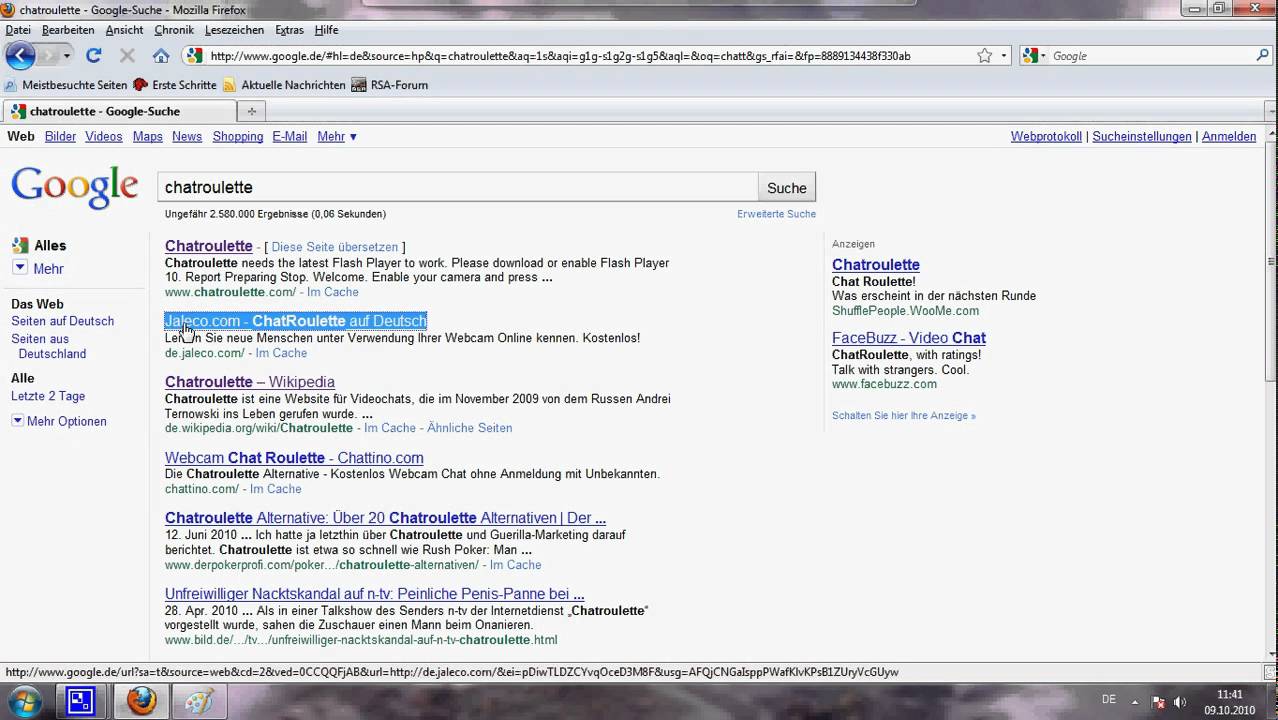Open Unfreiwilliger Nacktskandal auf n-tv result

point(375,594)
